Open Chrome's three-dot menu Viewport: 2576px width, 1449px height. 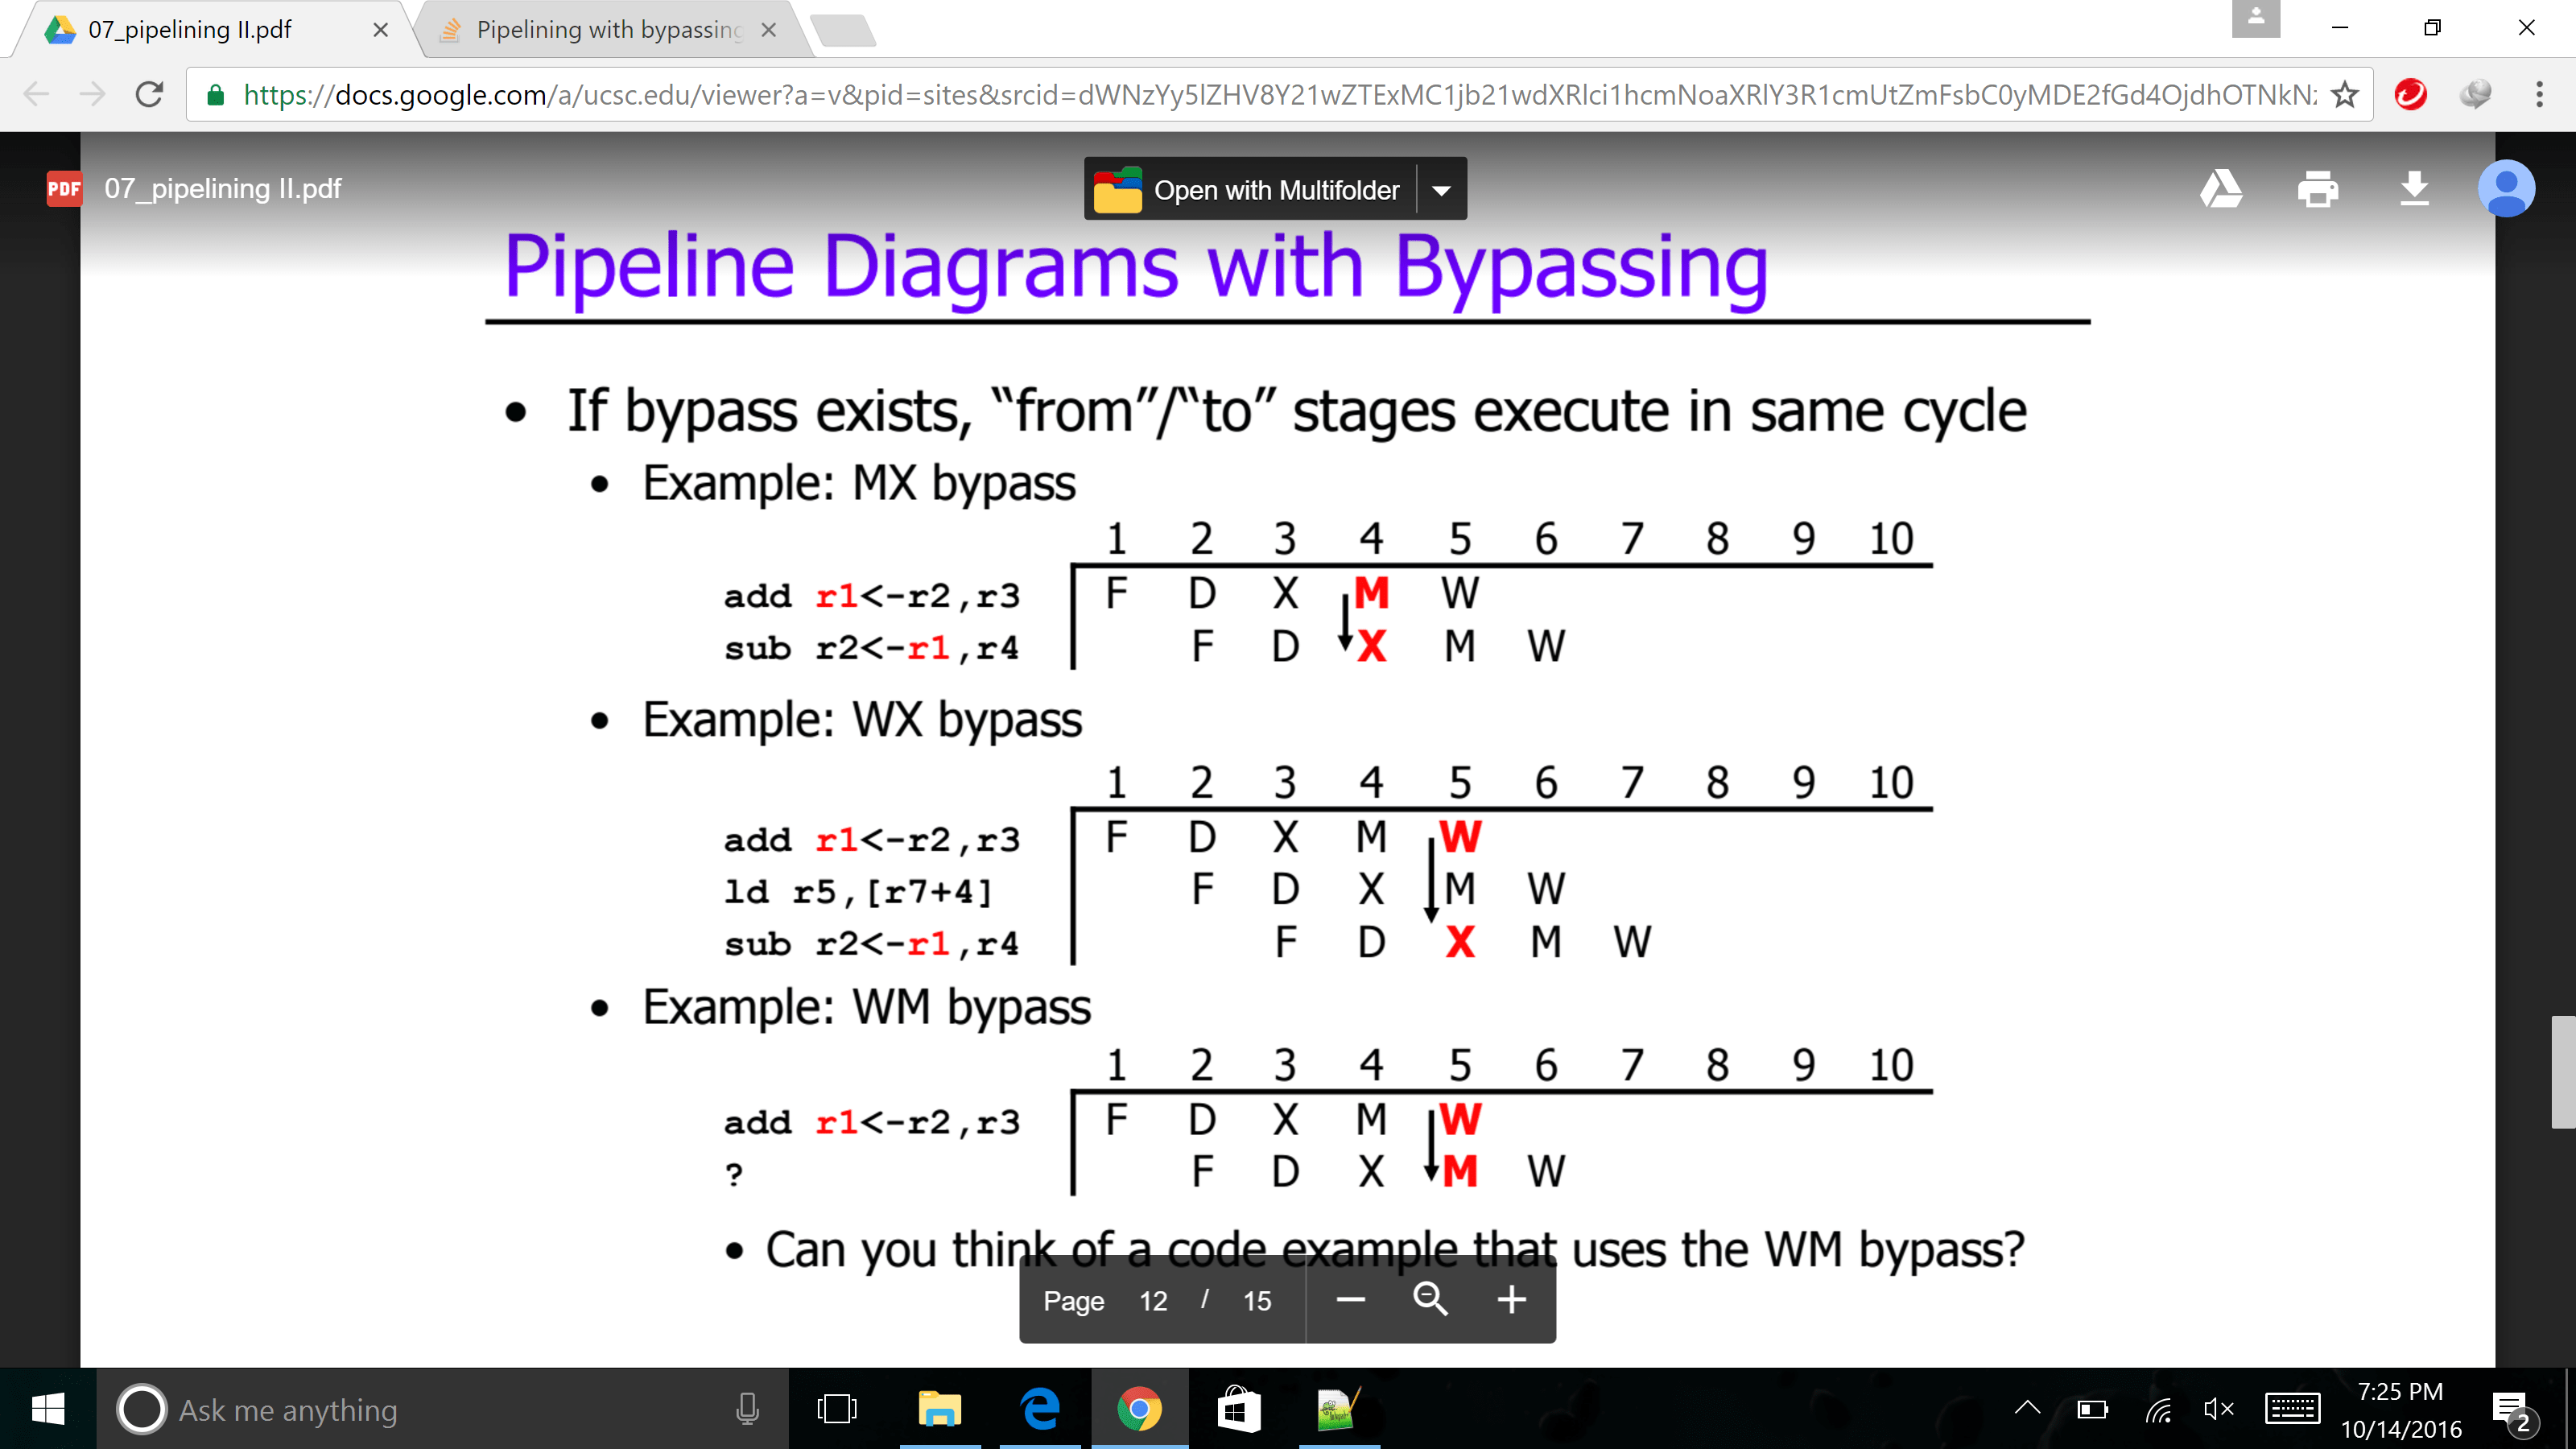pyautogui.click(x=2539, y=95)
